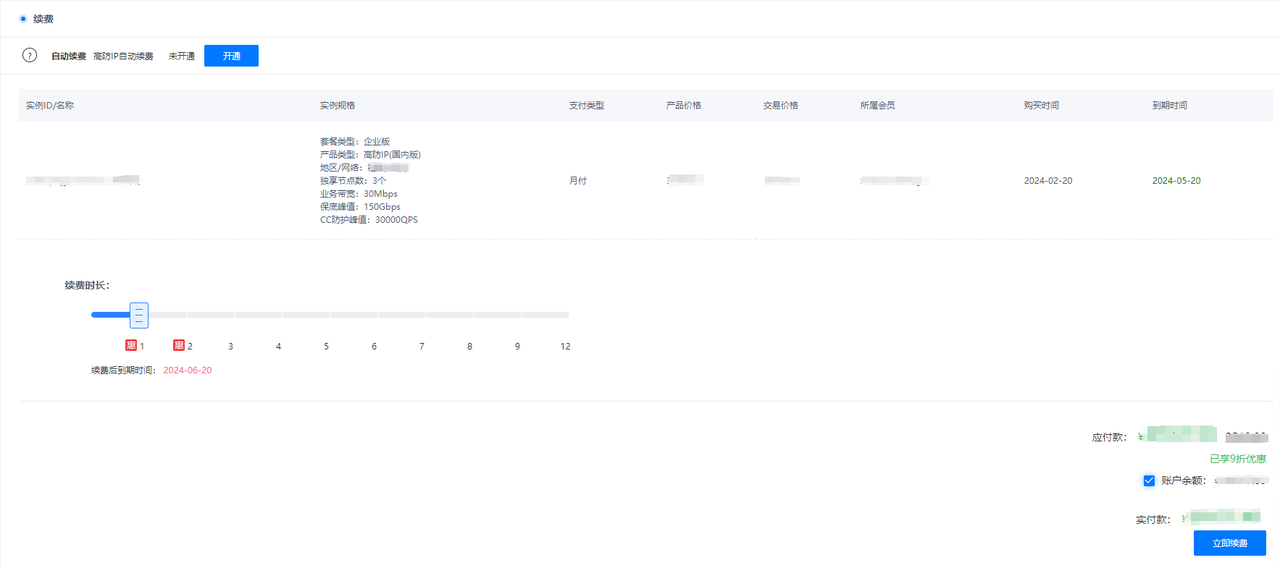Click the 已享9折优惠 discount text

click(x=1238, y=459)
